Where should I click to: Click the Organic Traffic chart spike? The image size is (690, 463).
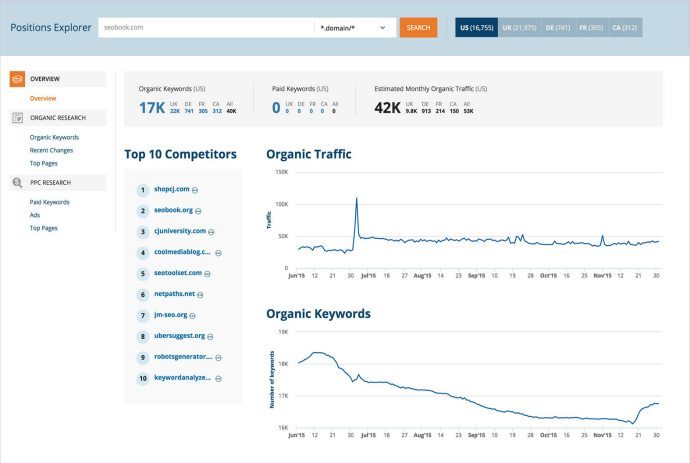coord(356,199)
